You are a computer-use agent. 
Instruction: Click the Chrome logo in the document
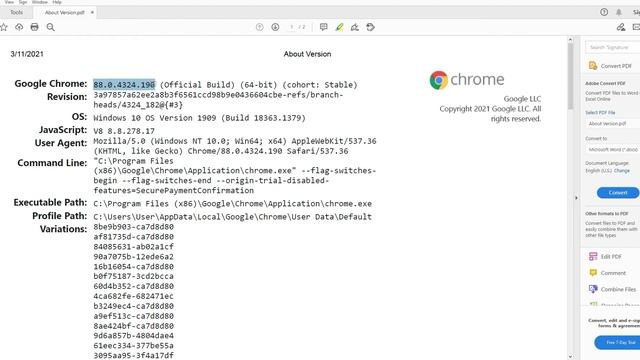[439, 80]
